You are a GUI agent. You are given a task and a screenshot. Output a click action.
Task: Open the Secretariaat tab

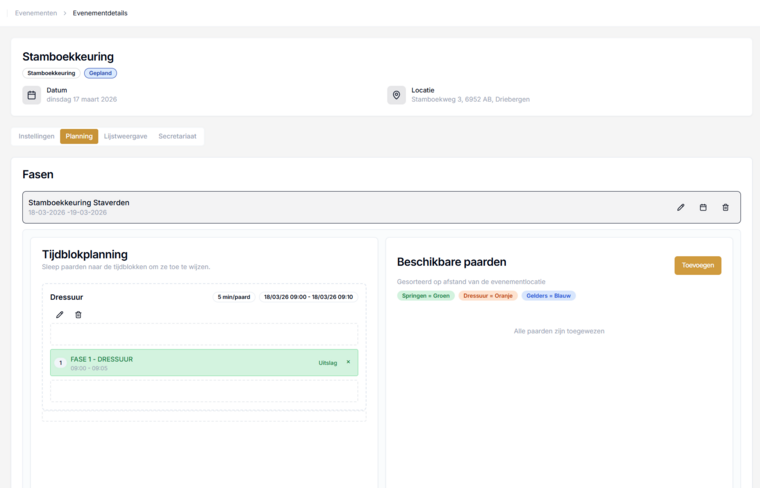coord(177,136)
